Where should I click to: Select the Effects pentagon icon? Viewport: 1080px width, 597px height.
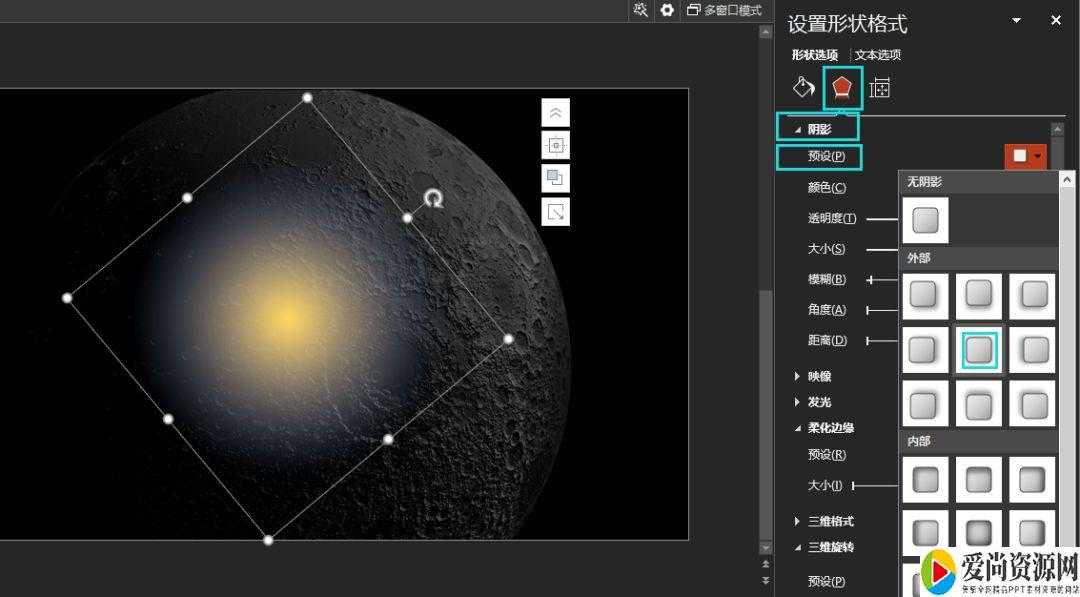(x=842, y=89)
